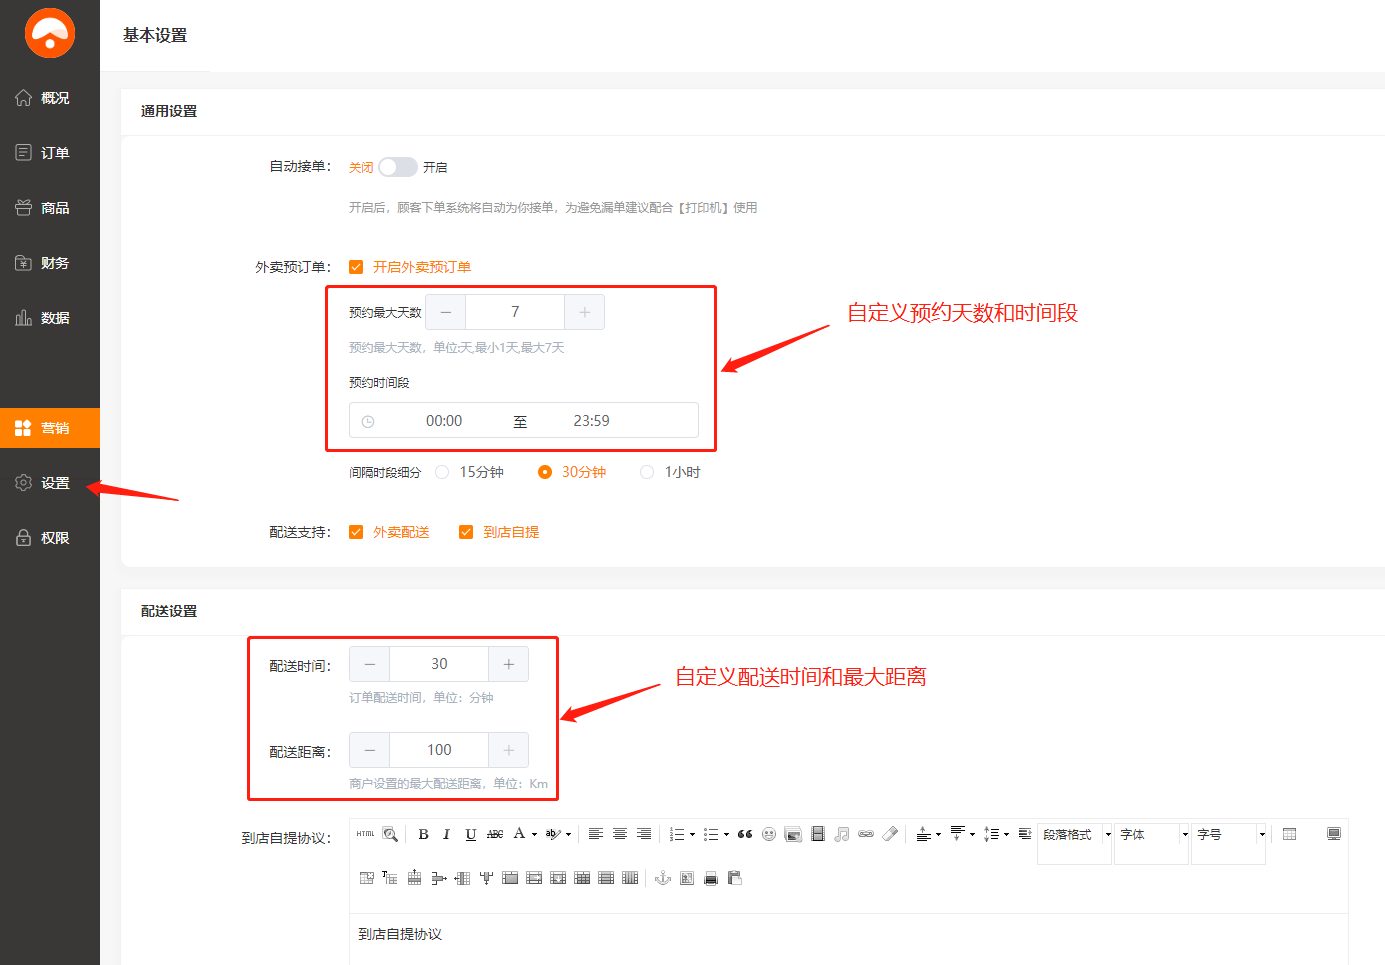This screenshot has height=965, width=1385.
Task: Insert table via editor toolbar
Action: point(1290,834)
